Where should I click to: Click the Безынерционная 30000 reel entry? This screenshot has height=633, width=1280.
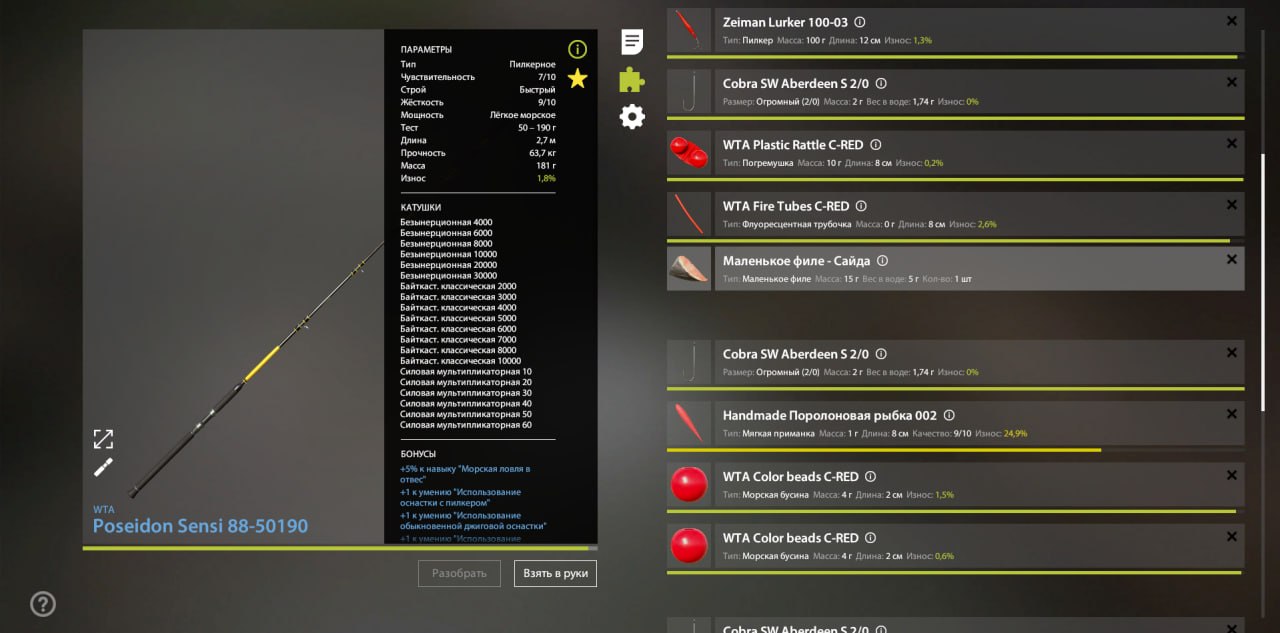(448, 275)
